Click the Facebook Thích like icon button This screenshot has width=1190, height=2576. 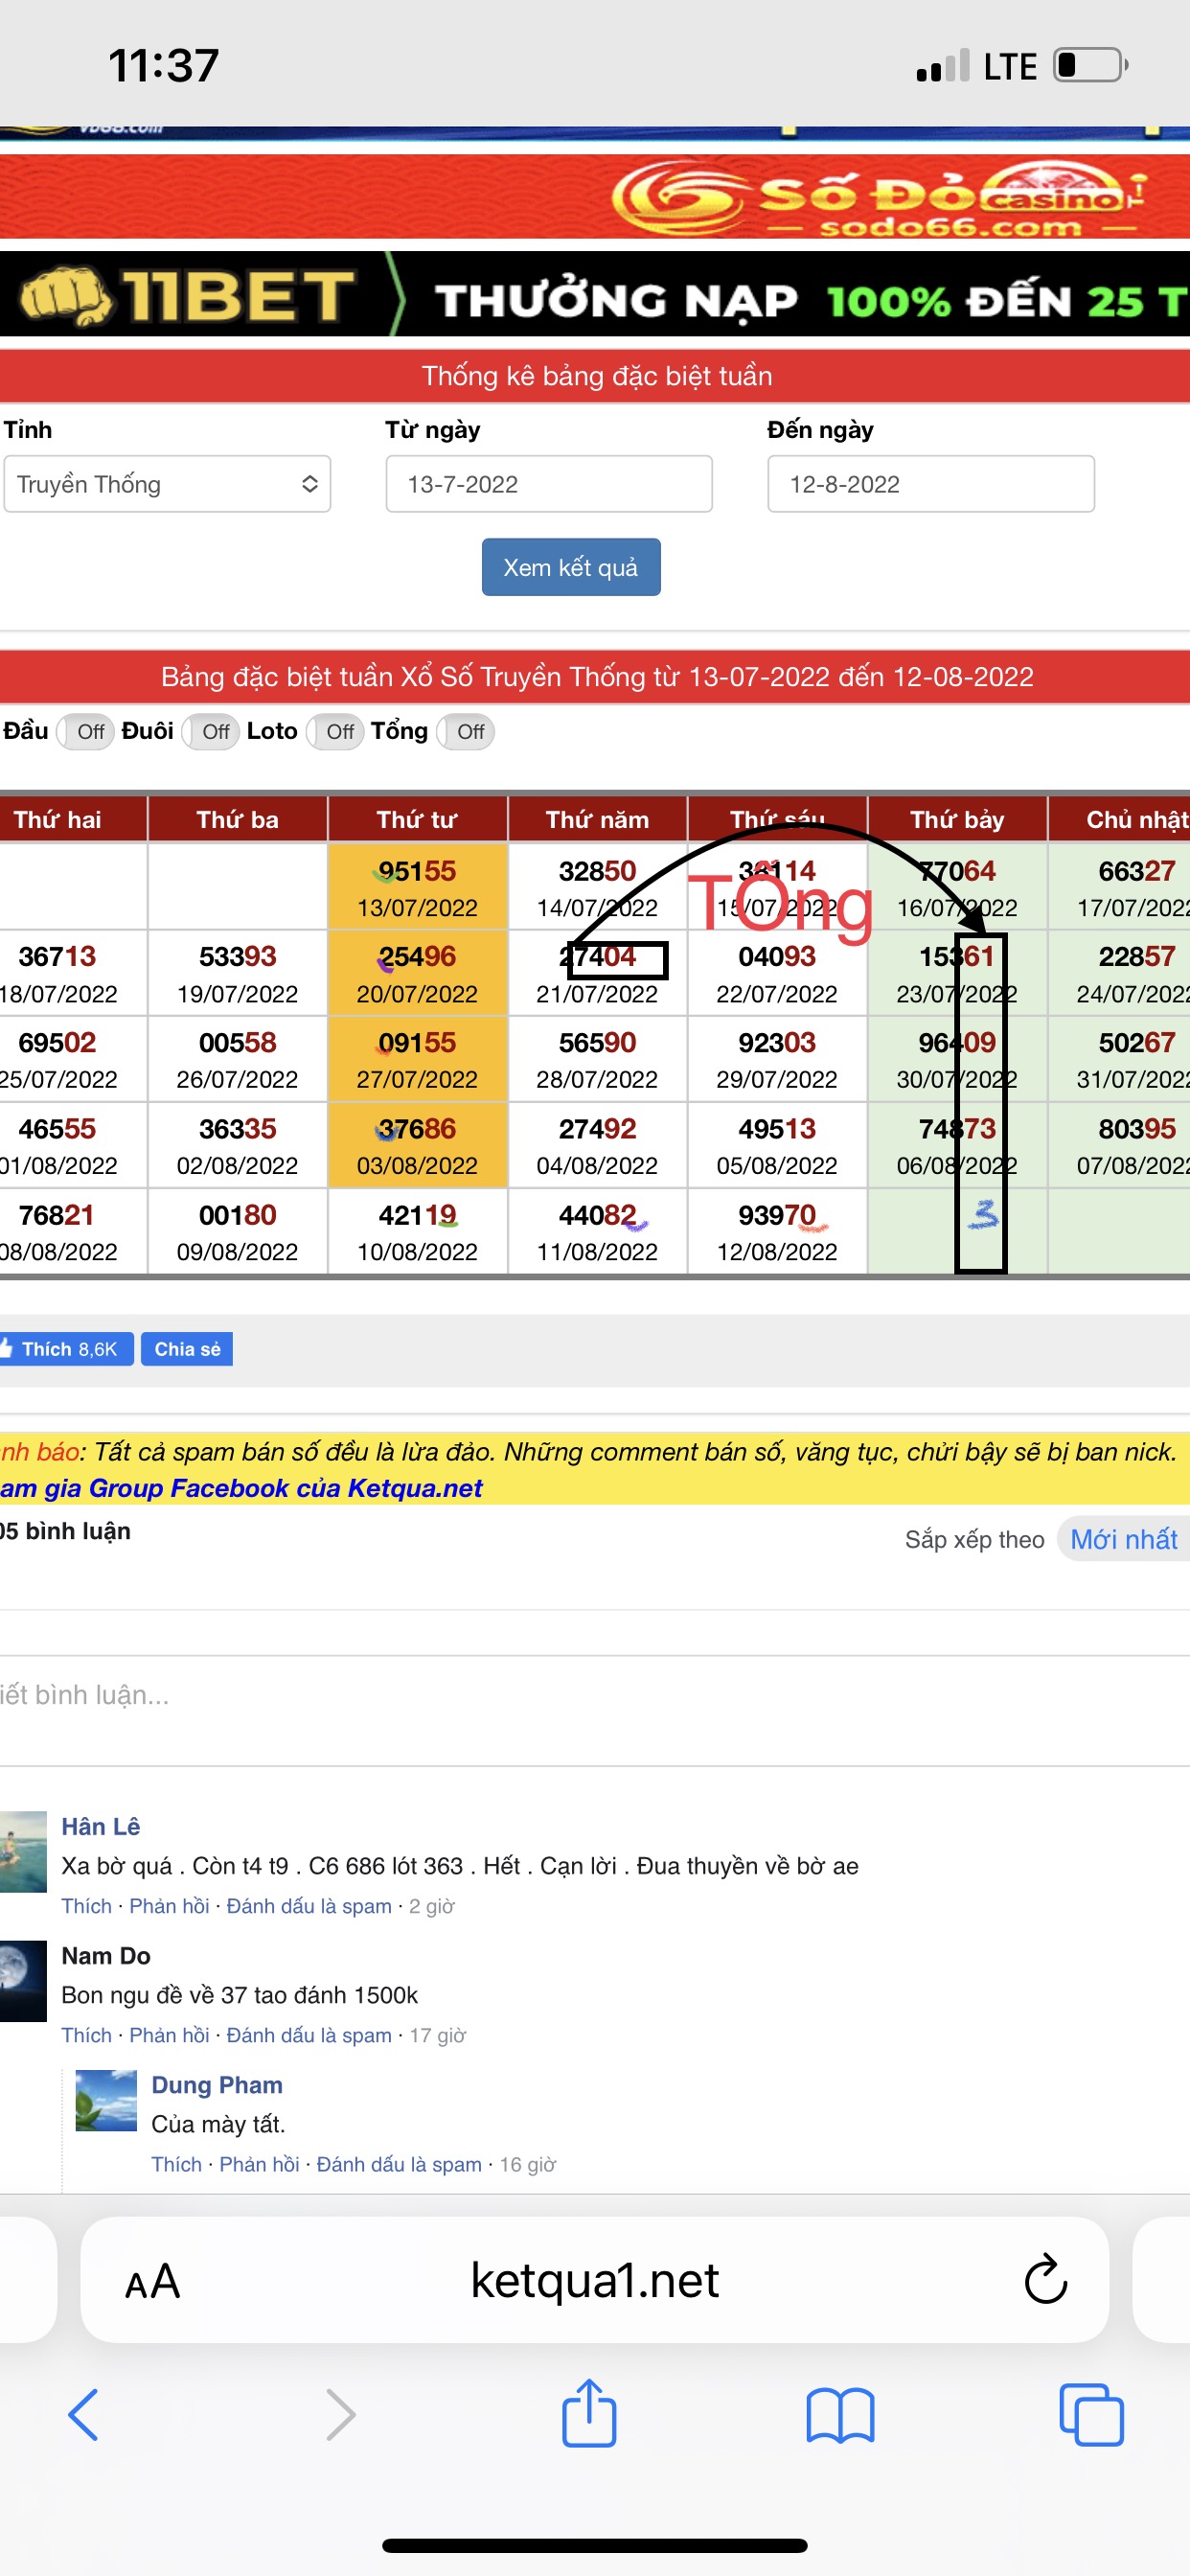[x=66, y=1349]
